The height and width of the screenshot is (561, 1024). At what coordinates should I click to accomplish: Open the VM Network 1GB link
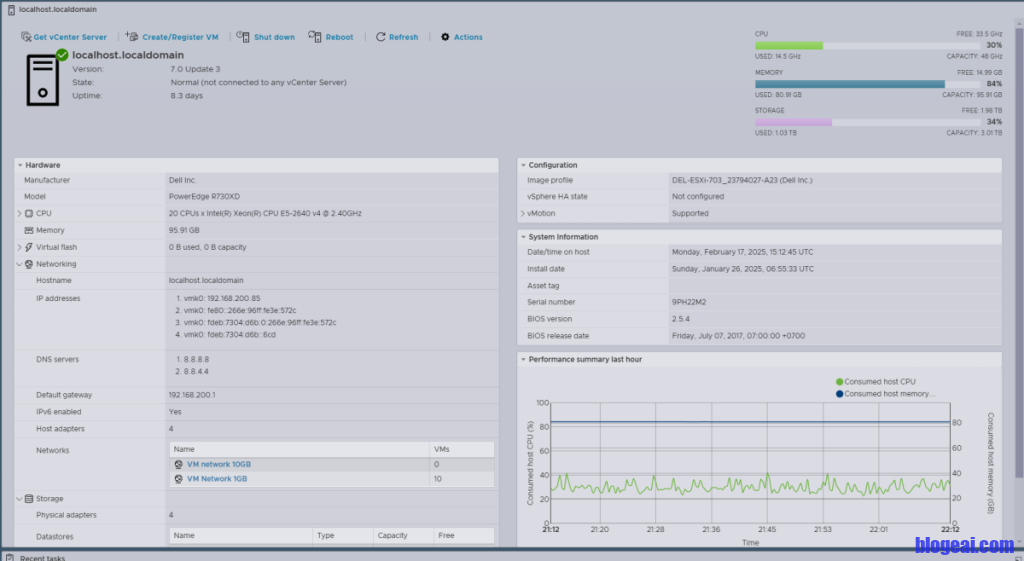coord(217,479)
